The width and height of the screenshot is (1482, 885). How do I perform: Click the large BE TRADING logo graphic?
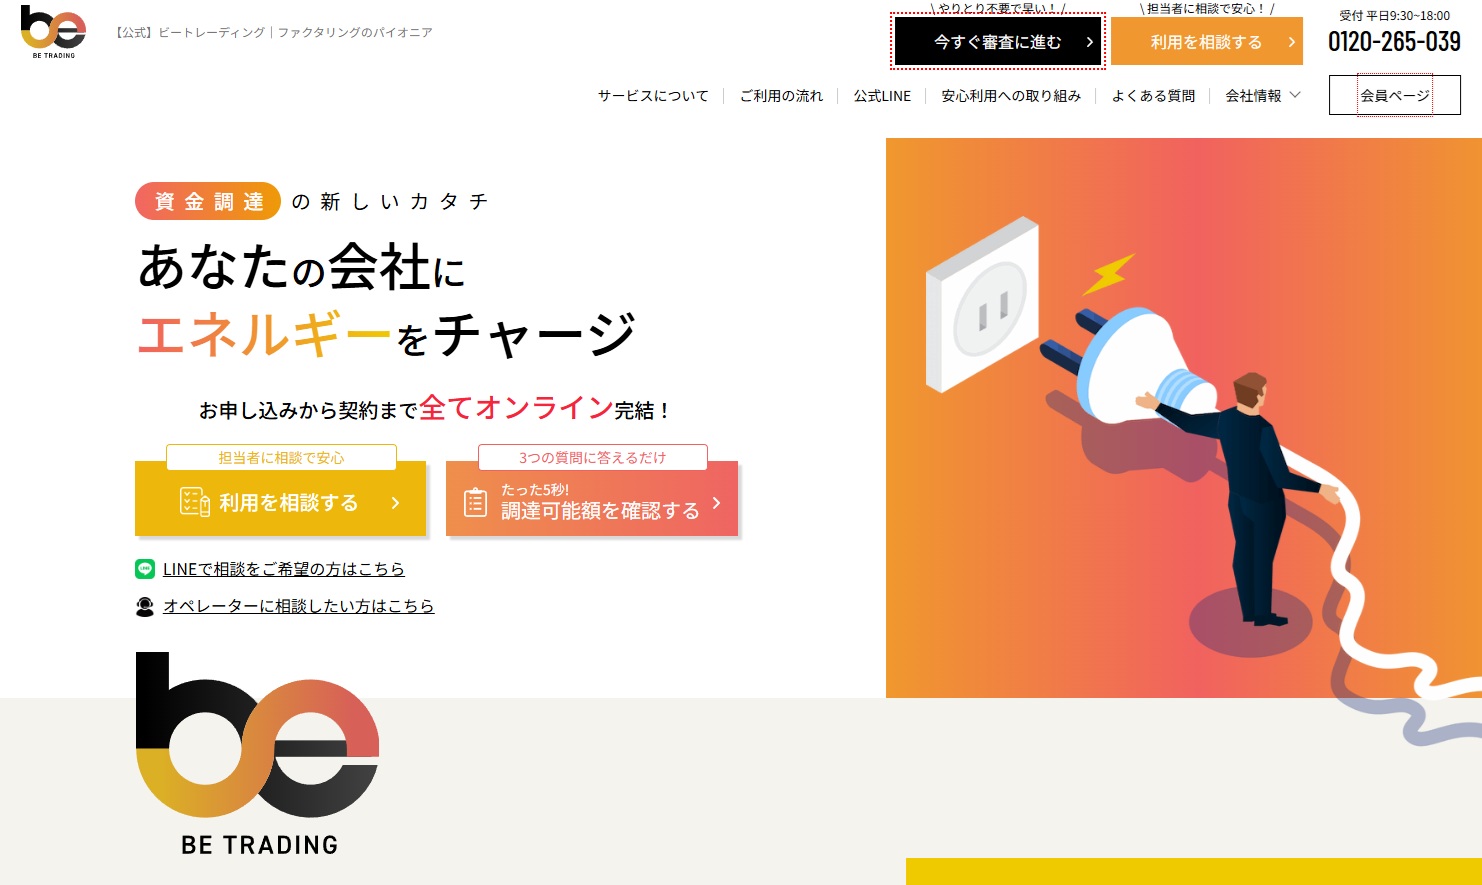click(x=258, y=755)
